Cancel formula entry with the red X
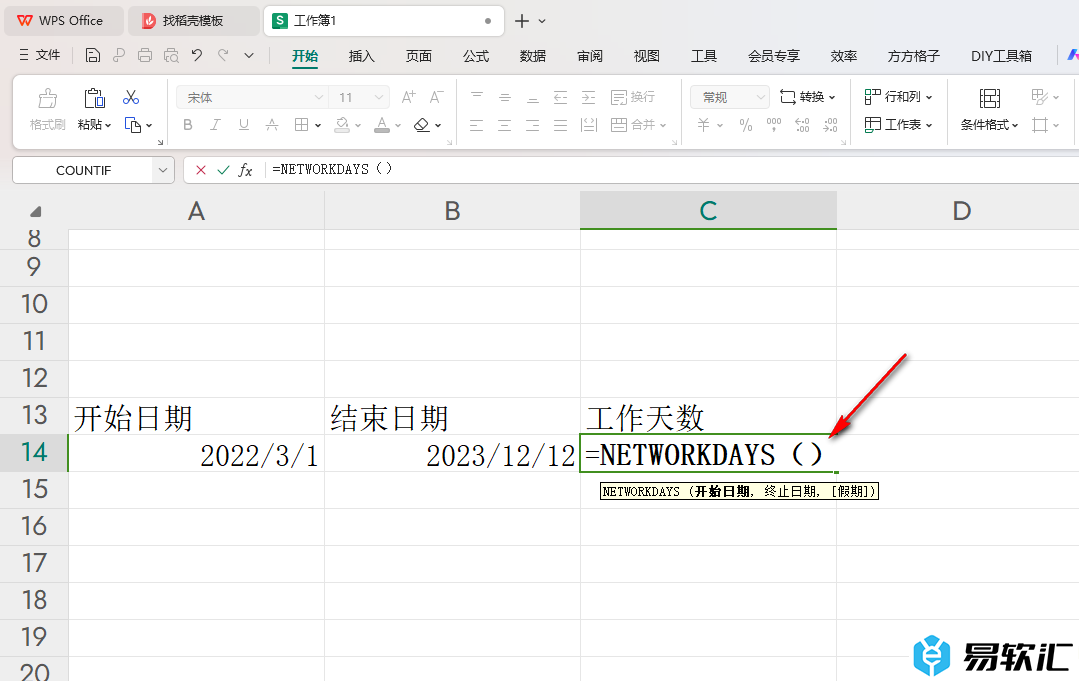This screenshot has width=1079, height=681. [x=201, y=170]
